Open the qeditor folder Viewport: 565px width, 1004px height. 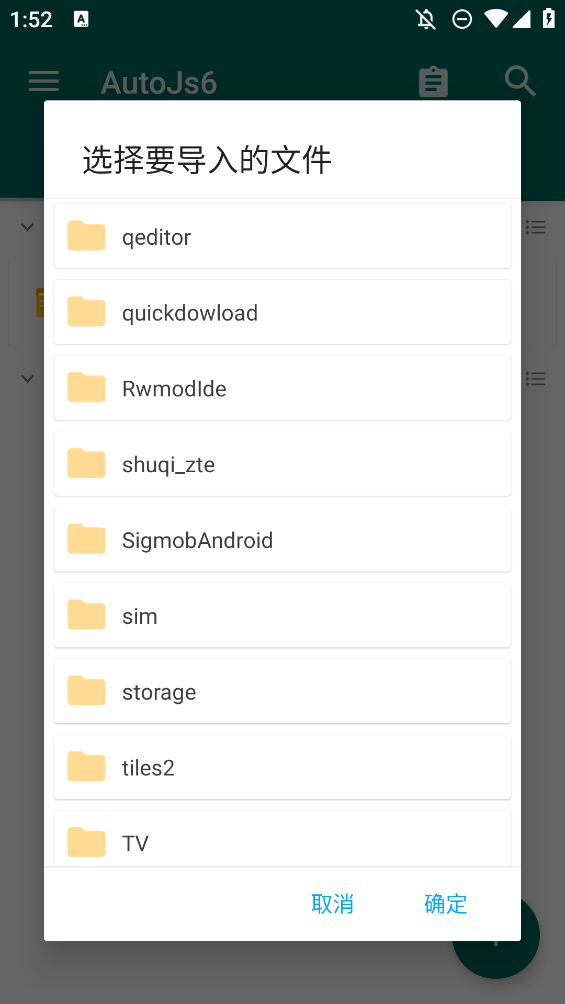pos(282,236)
